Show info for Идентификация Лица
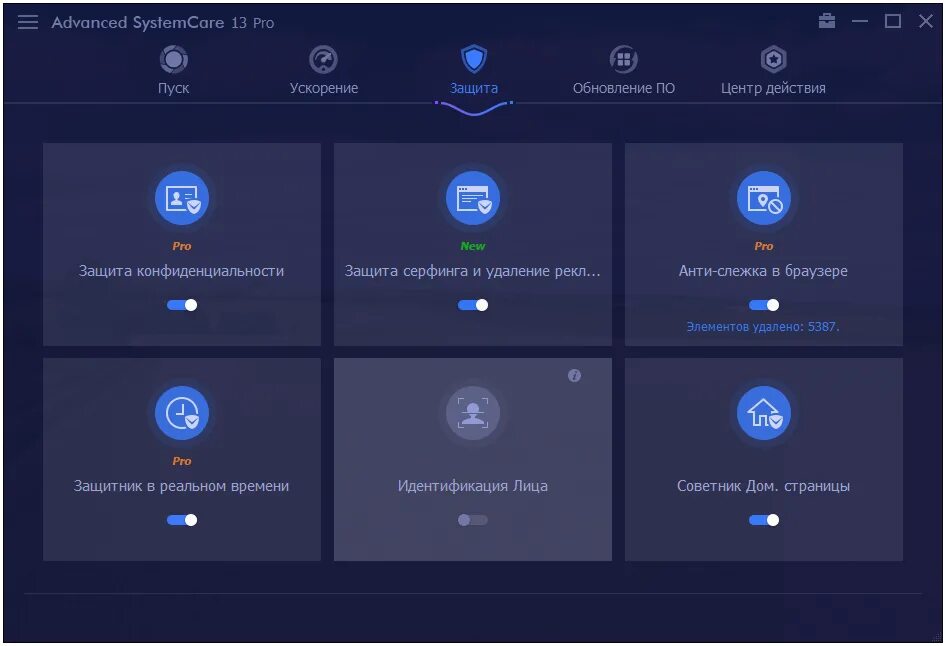946x646 pixels. click(574, 376)
